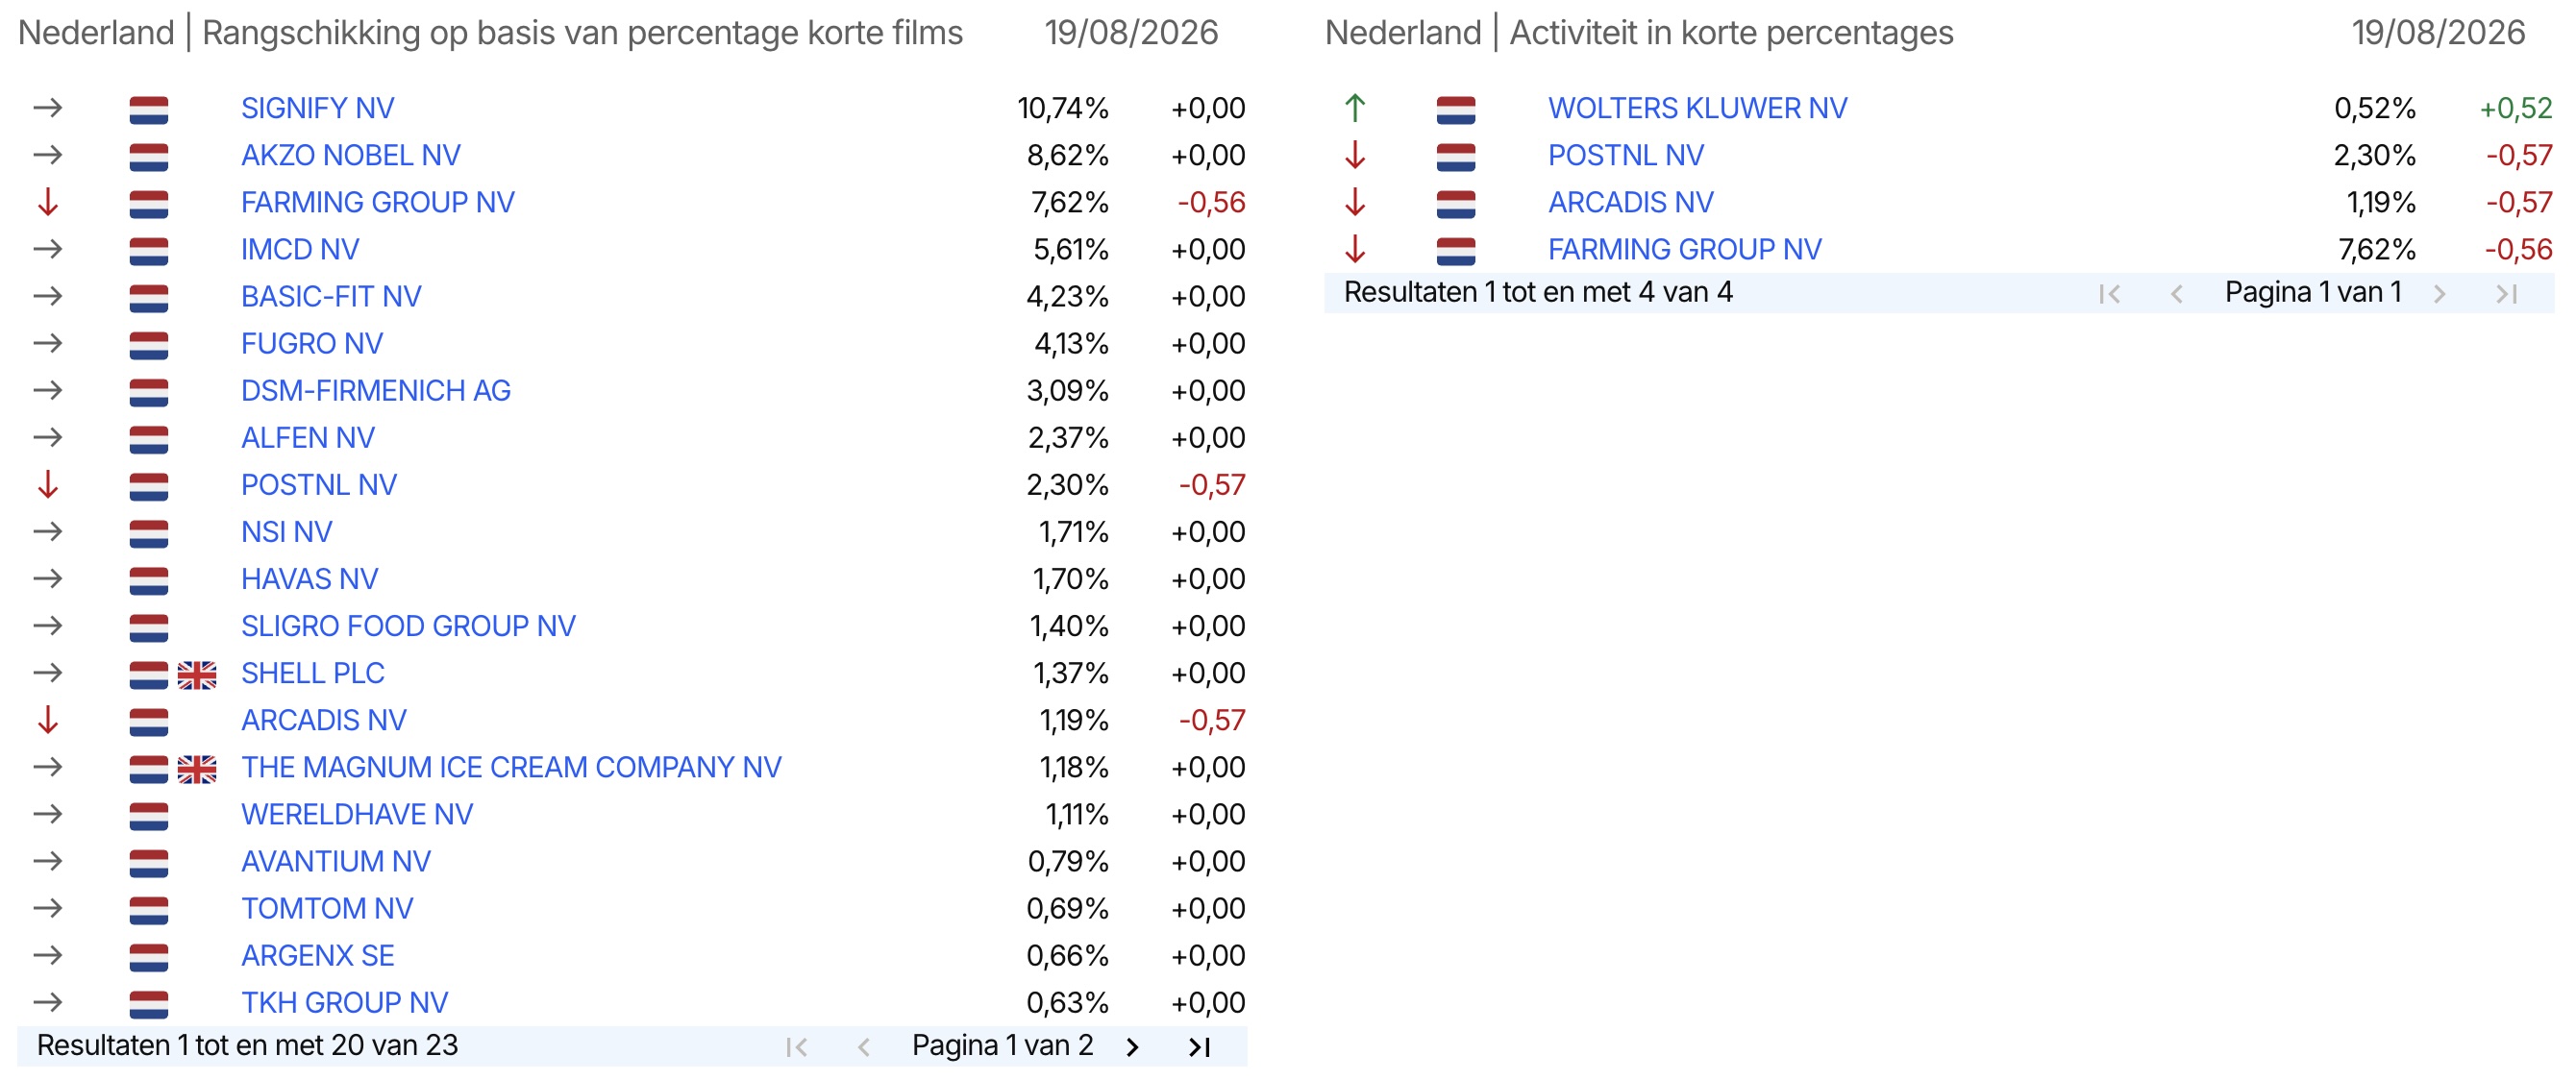Jump to first page in left table

coord(796,1047)
